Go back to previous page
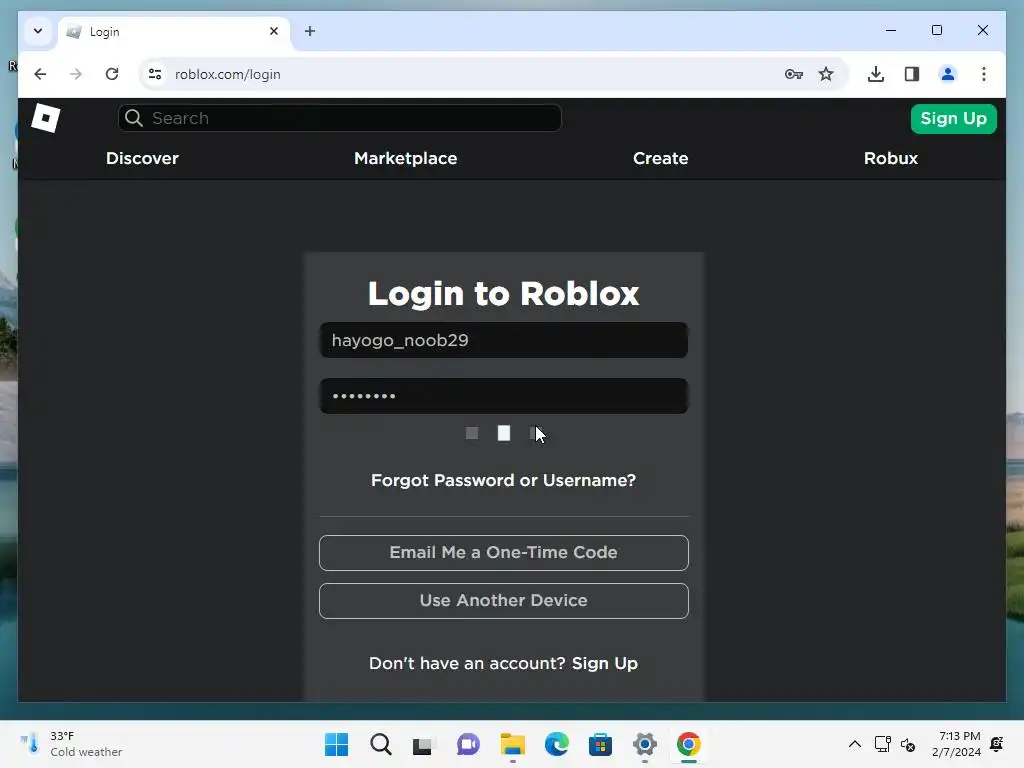Screen dimensions: 1024x768 [x=40, y=74]
